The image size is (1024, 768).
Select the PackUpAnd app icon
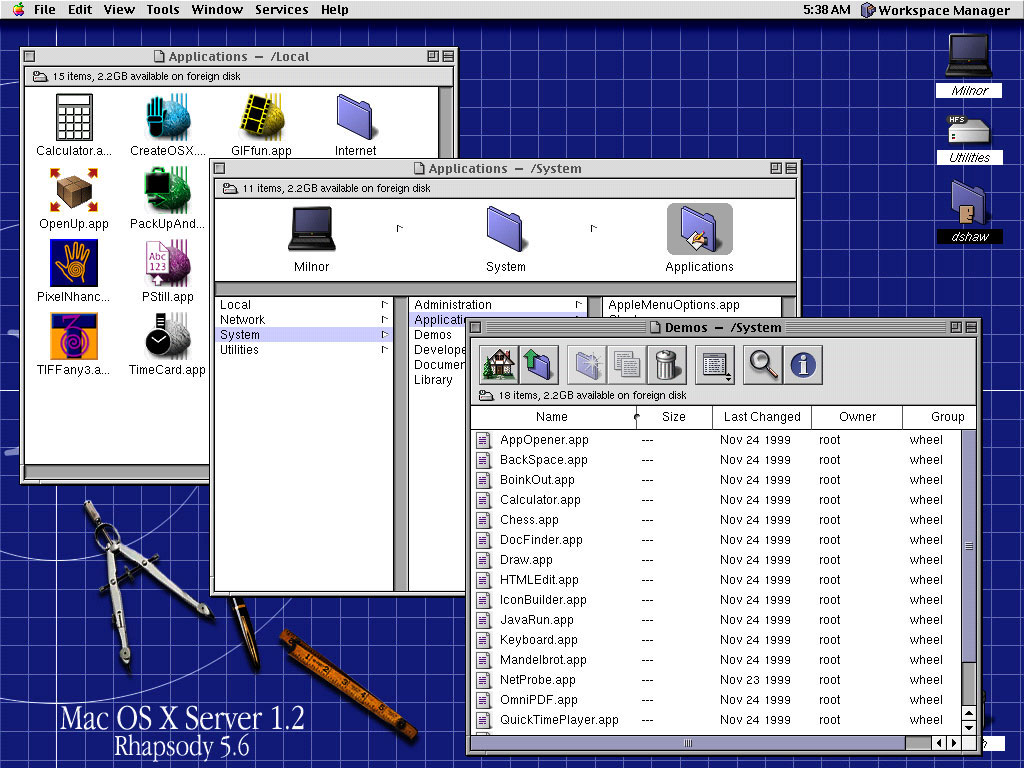point(167,190)
